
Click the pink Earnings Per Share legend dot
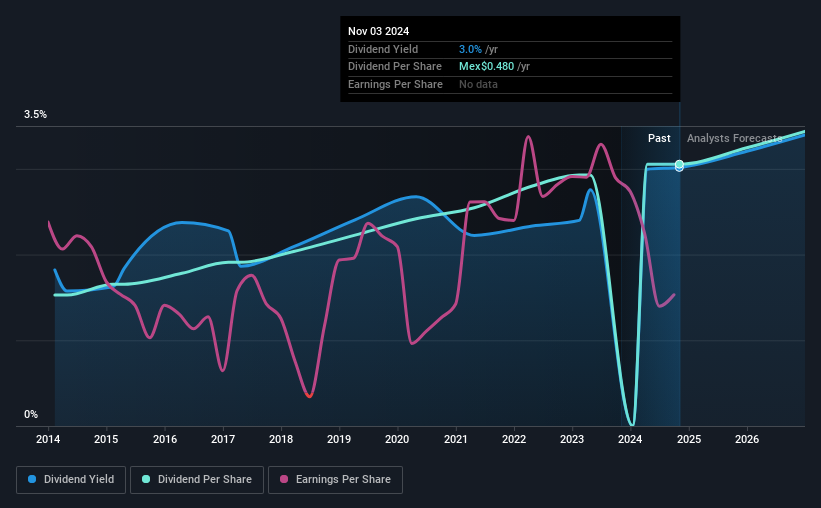(x=284, y=479)
